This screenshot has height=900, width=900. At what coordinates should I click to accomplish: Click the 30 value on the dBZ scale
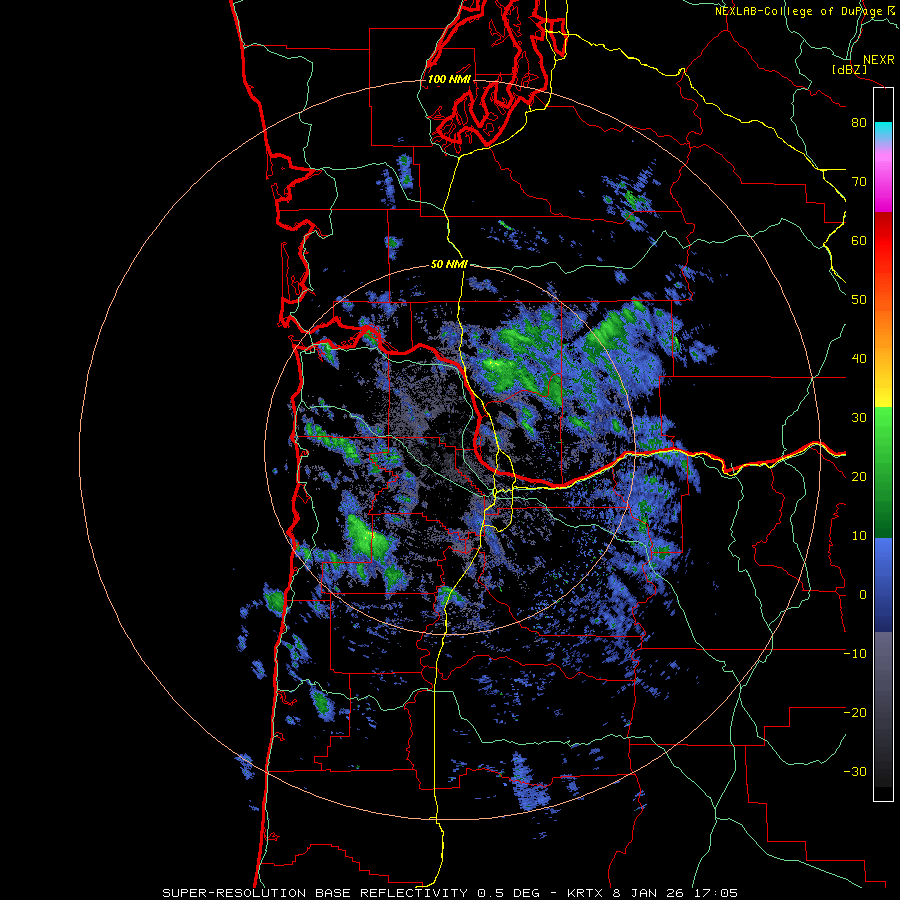point(859,418)
